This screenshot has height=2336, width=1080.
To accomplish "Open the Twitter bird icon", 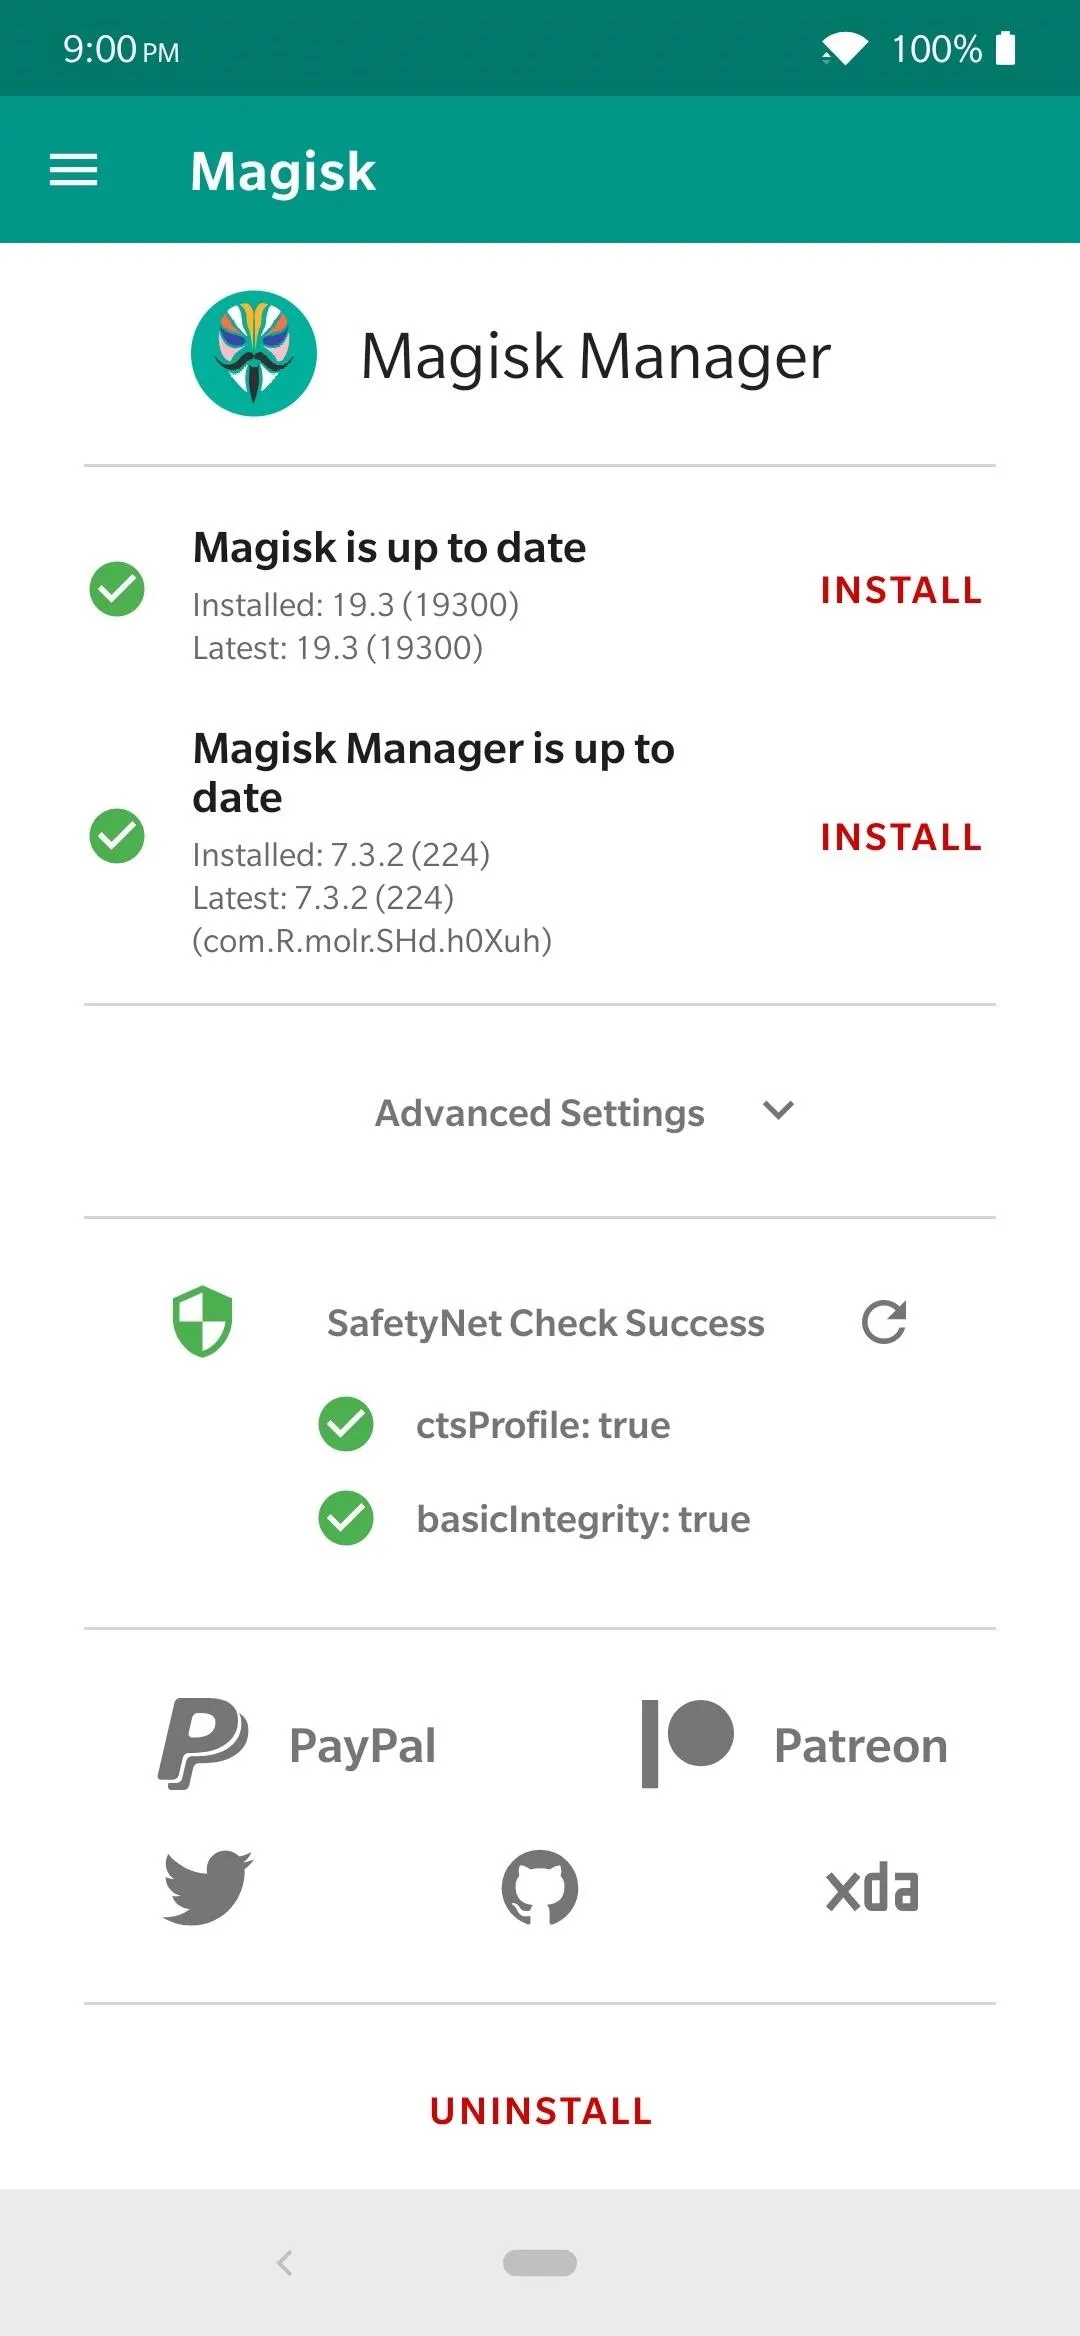I will tap(208, 1887).
